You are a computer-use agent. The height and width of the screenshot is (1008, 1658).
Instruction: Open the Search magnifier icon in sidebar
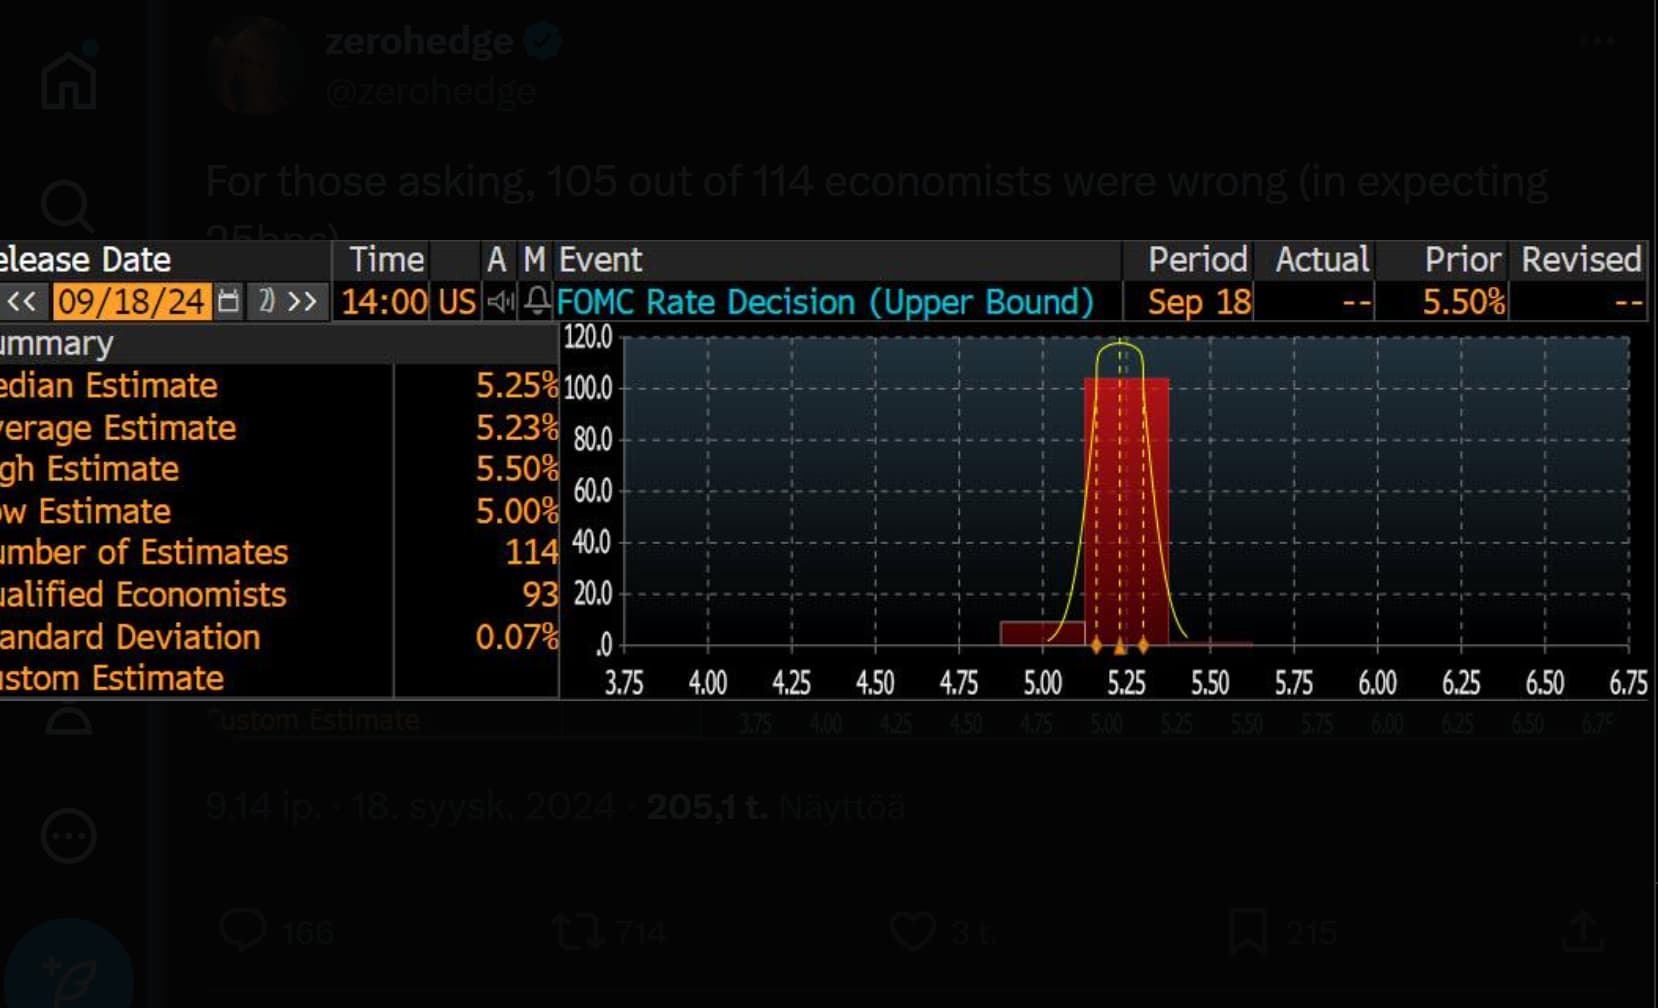pos(68,206)
